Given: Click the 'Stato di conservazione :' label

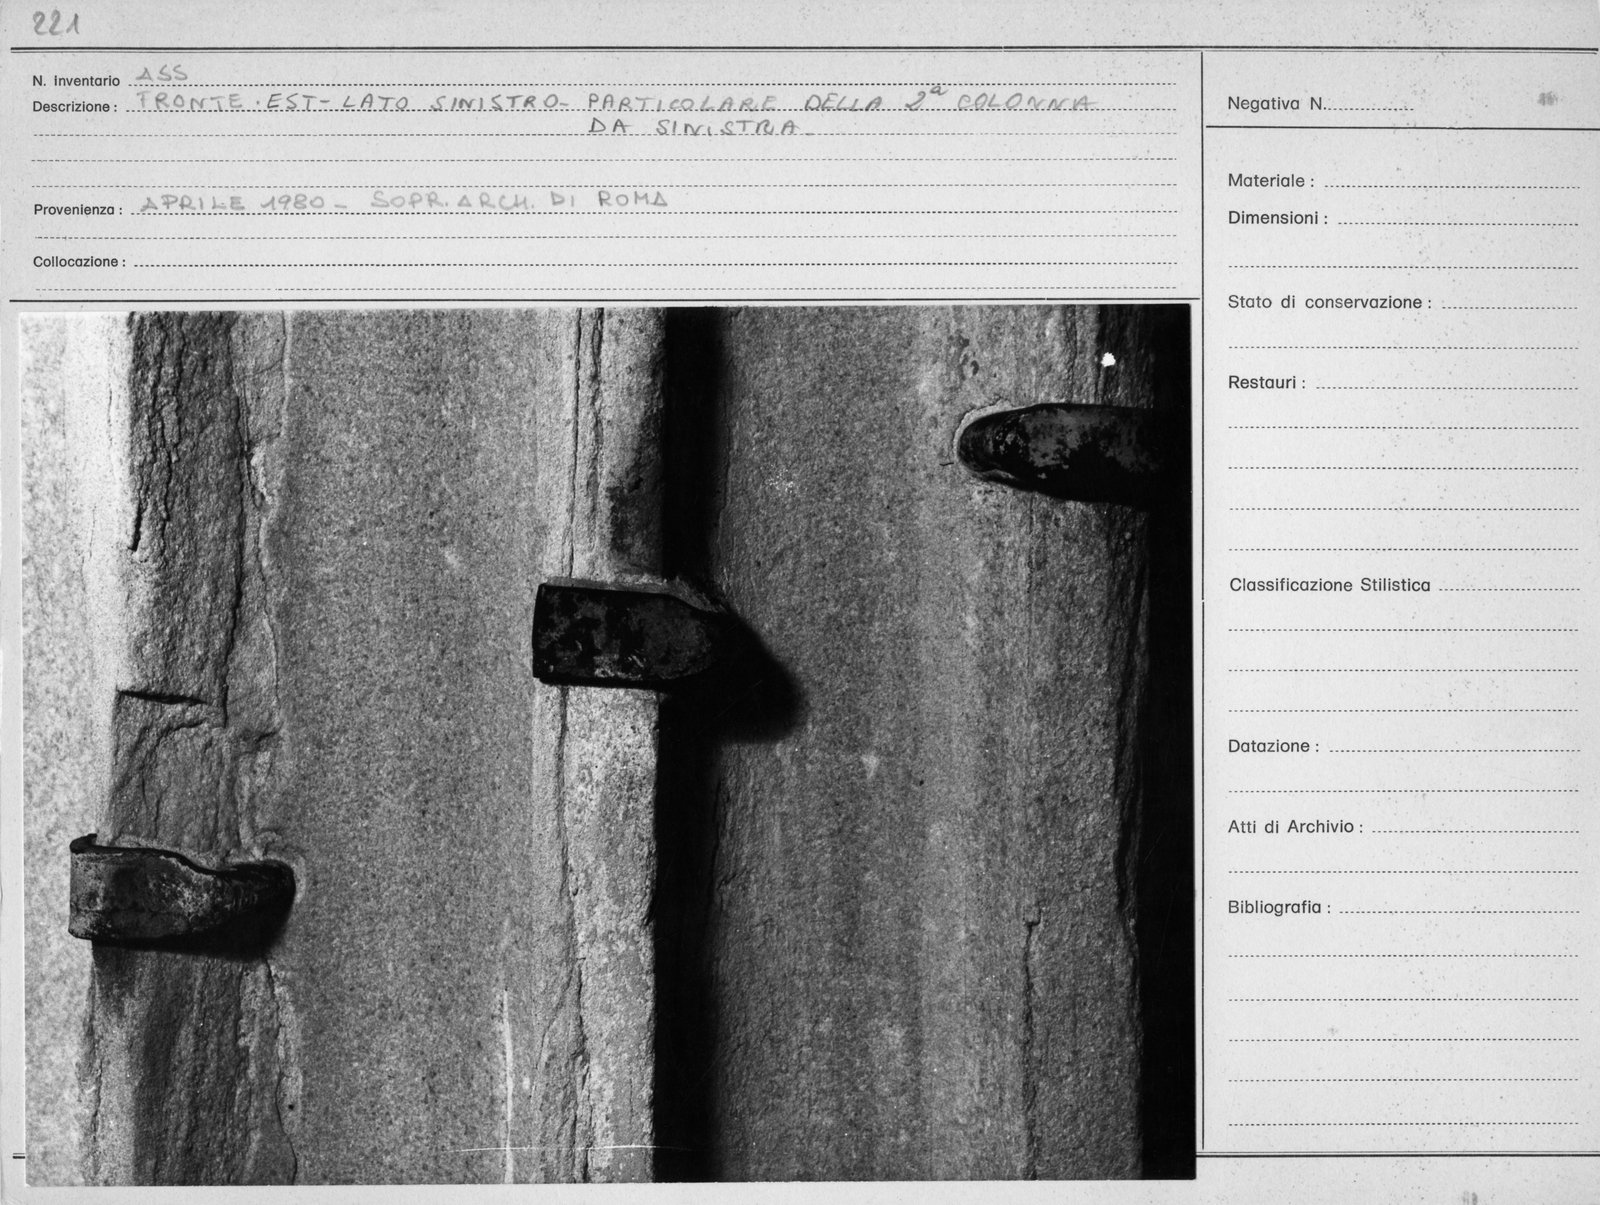Looking at the screenshot, I should (x=1330, y=302).
